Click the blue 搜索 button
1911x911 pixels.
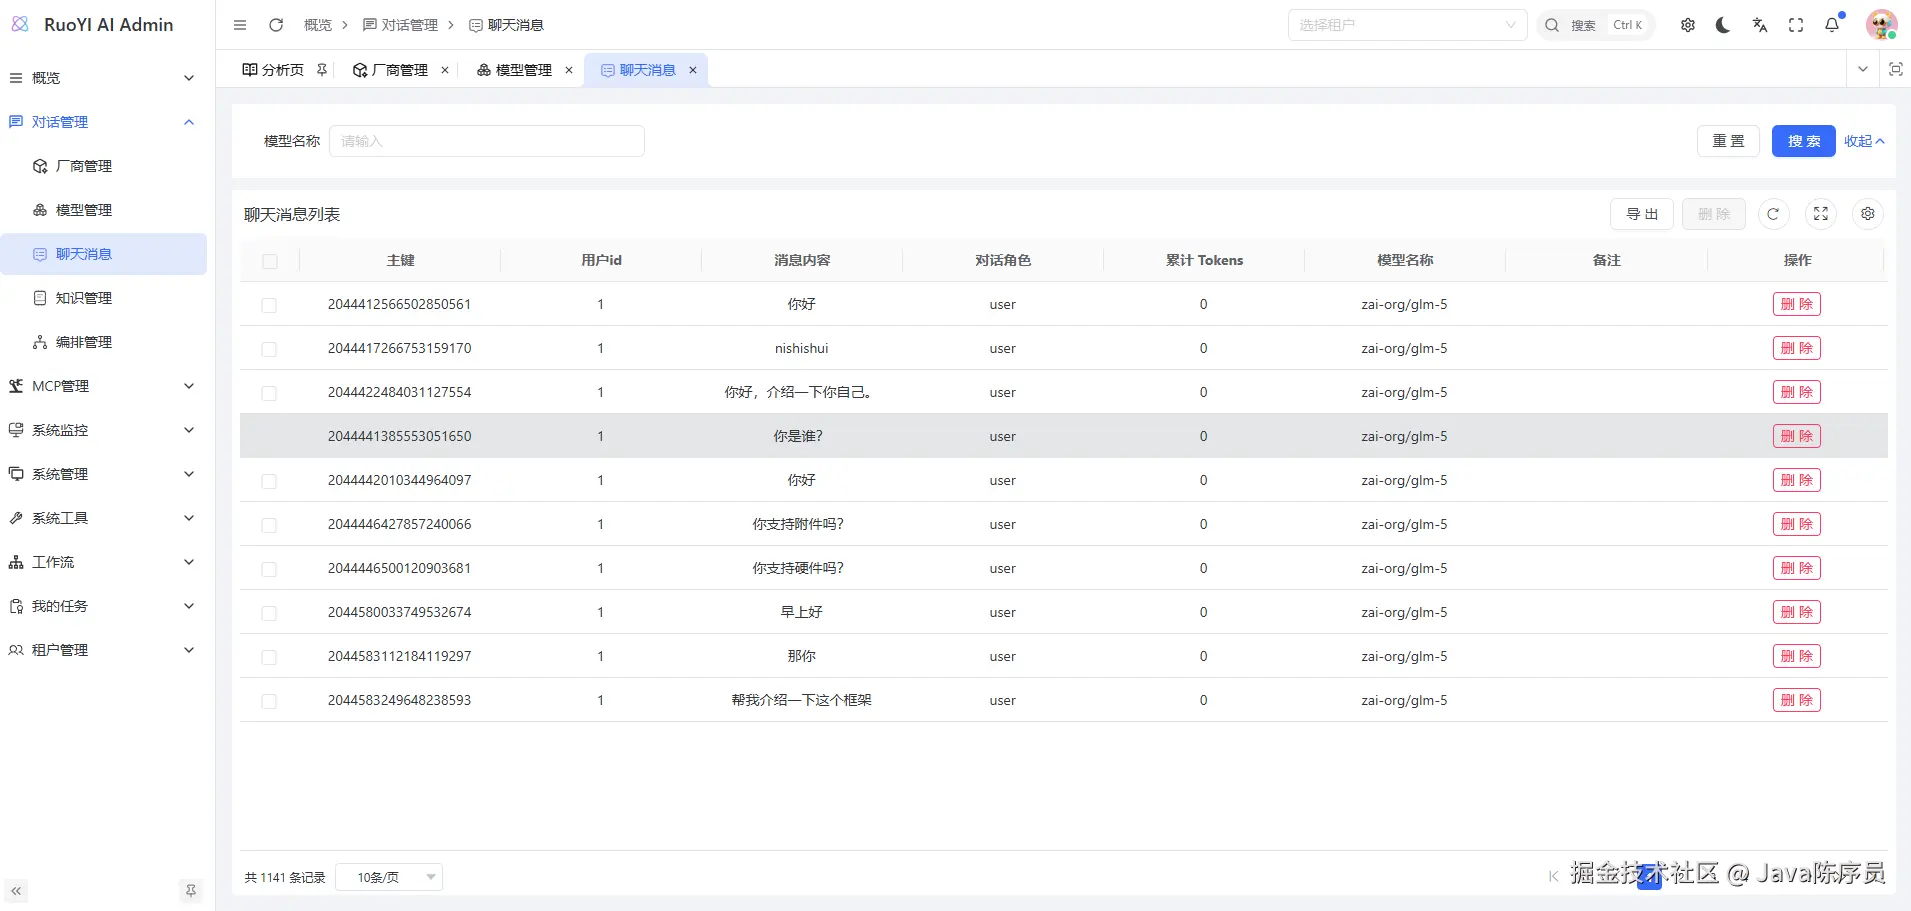click(1803, 141)
